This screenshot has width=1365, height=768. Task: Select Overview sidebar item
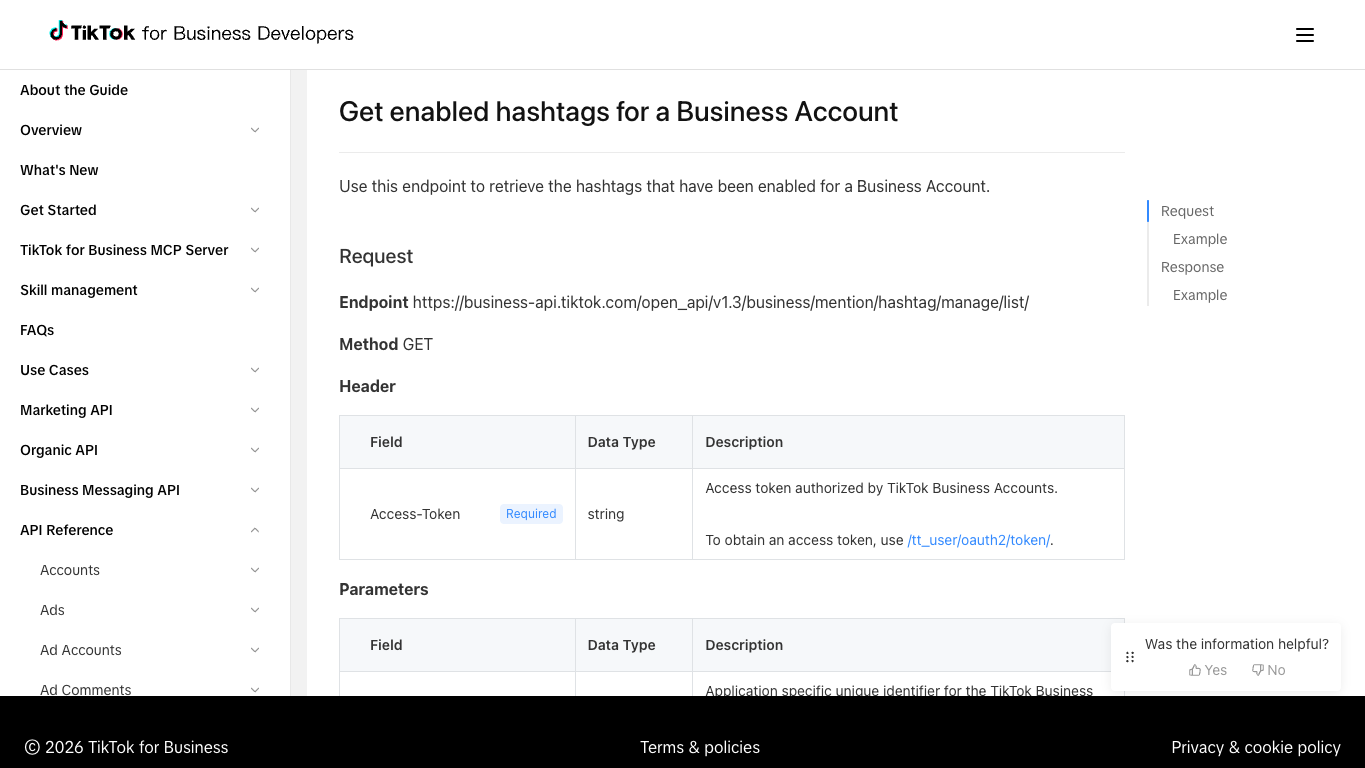pyautogui.click(x=51, y=130)
